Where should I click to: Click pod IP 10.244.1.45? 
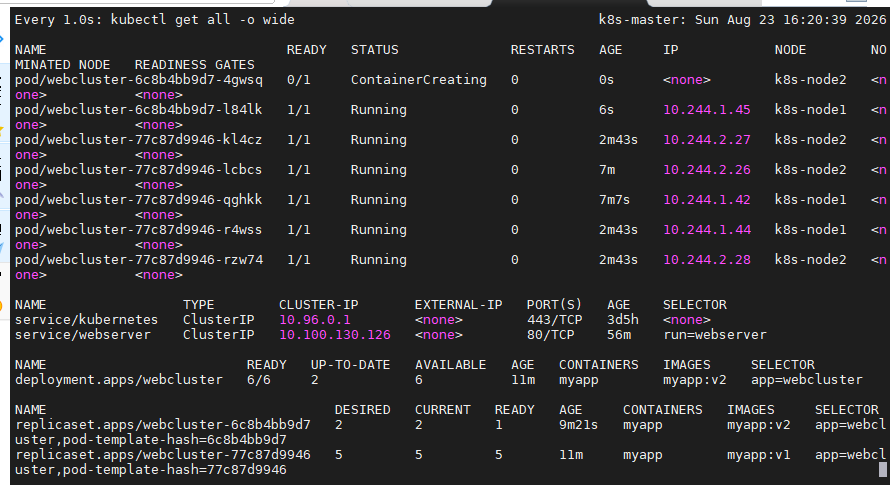(707, 110)
